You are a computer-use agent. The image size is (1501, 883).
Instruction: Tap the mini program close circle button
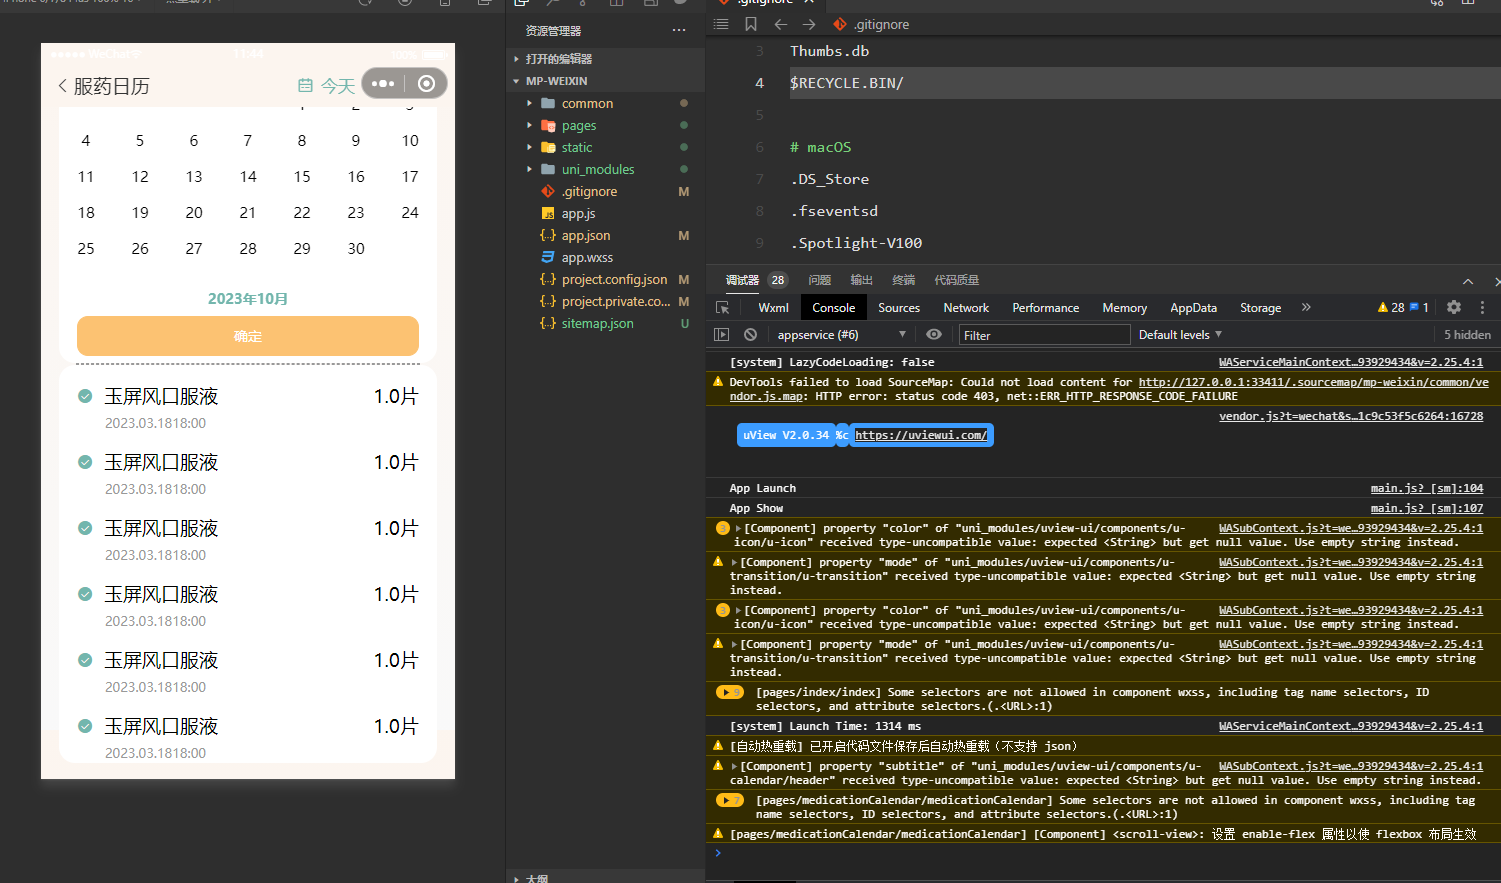pyautogui.click(x=426, y=83)
